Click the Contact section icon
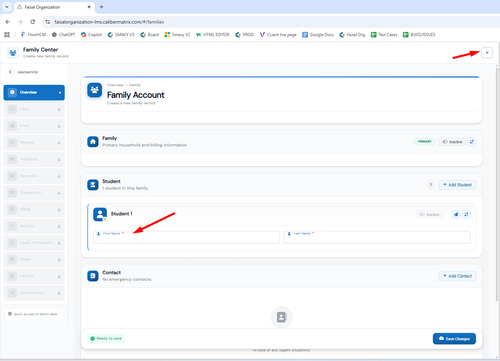This screenshot has height=361, width=500. 93,276
